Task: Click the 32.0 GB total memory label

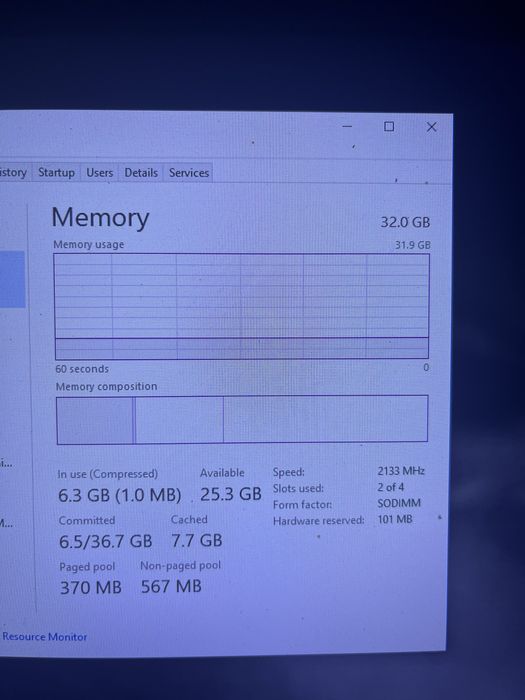Action: click(x=405, y=222)
